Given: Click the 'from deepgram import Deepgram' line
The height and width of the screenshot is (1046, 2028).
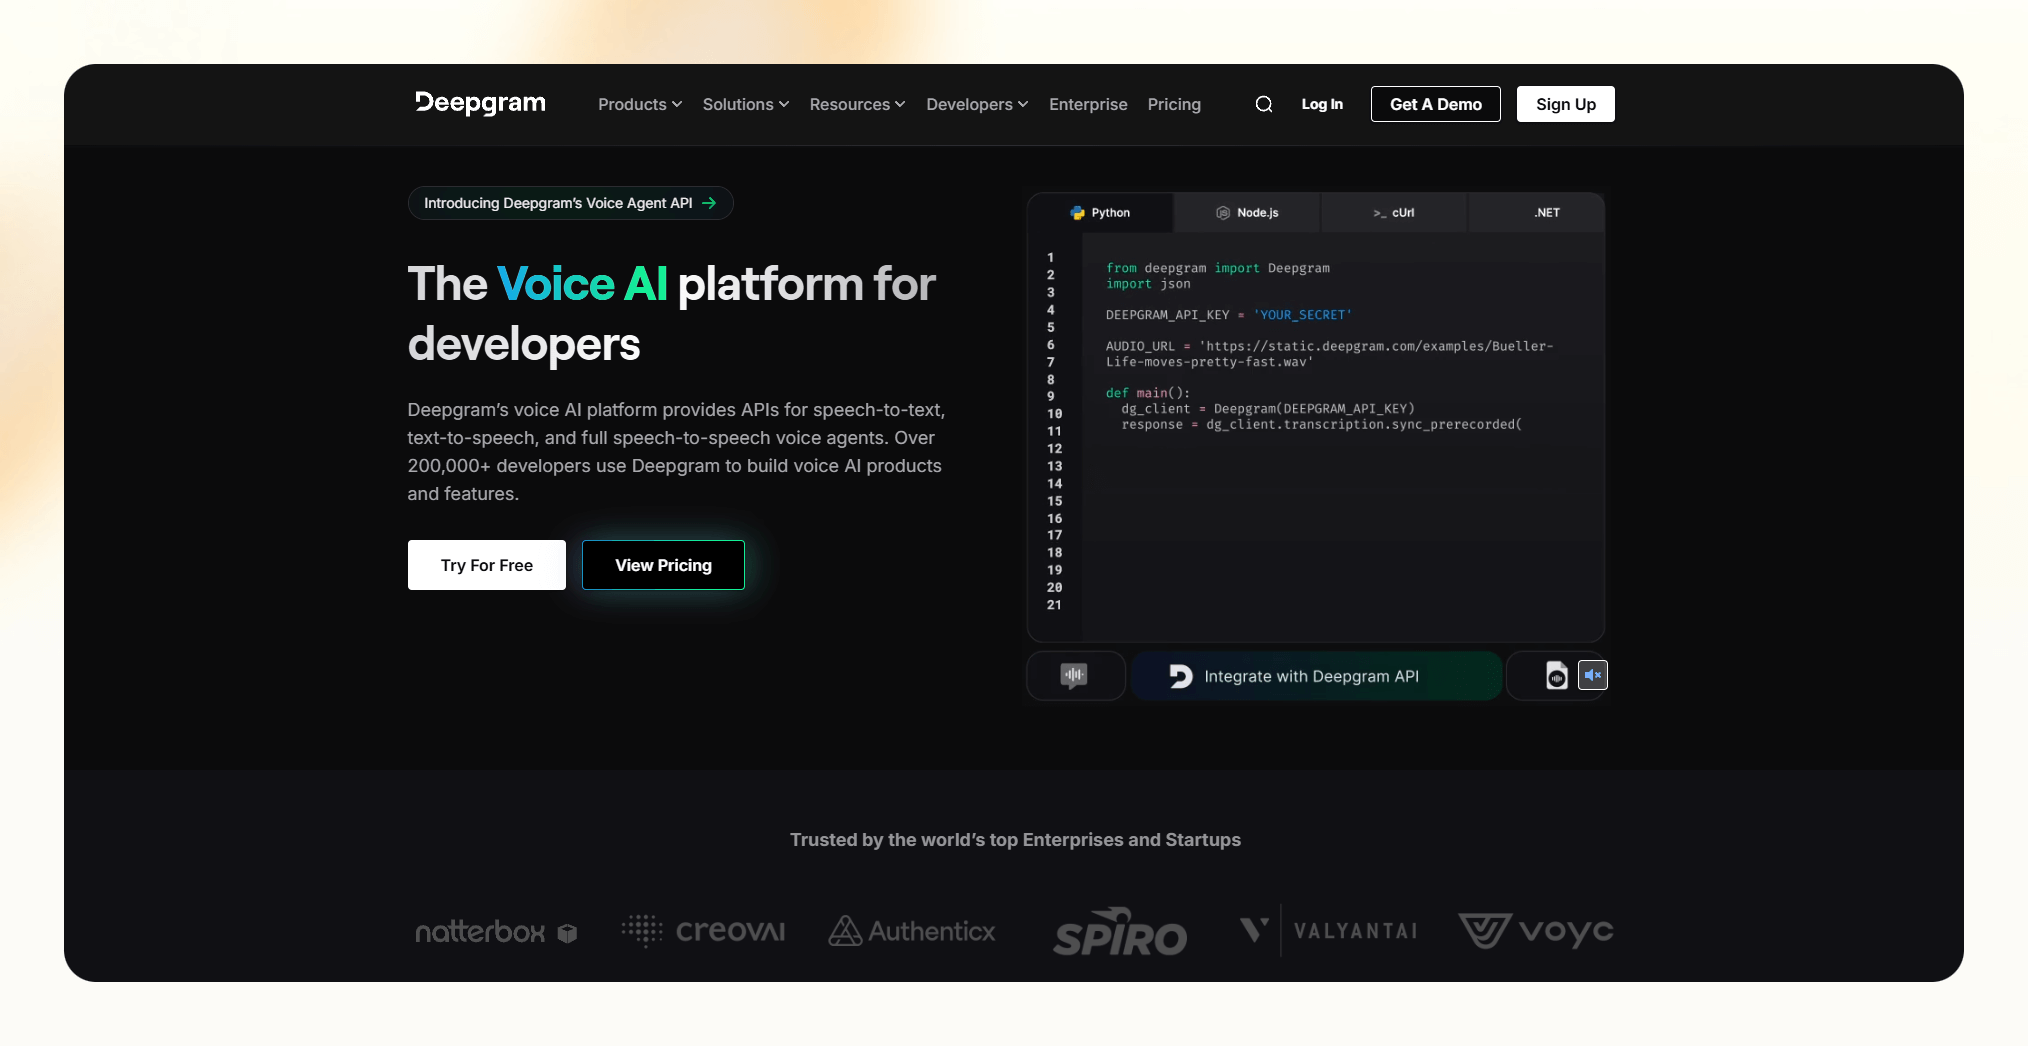Looking at the screenshot, I should click(1218, 268).
